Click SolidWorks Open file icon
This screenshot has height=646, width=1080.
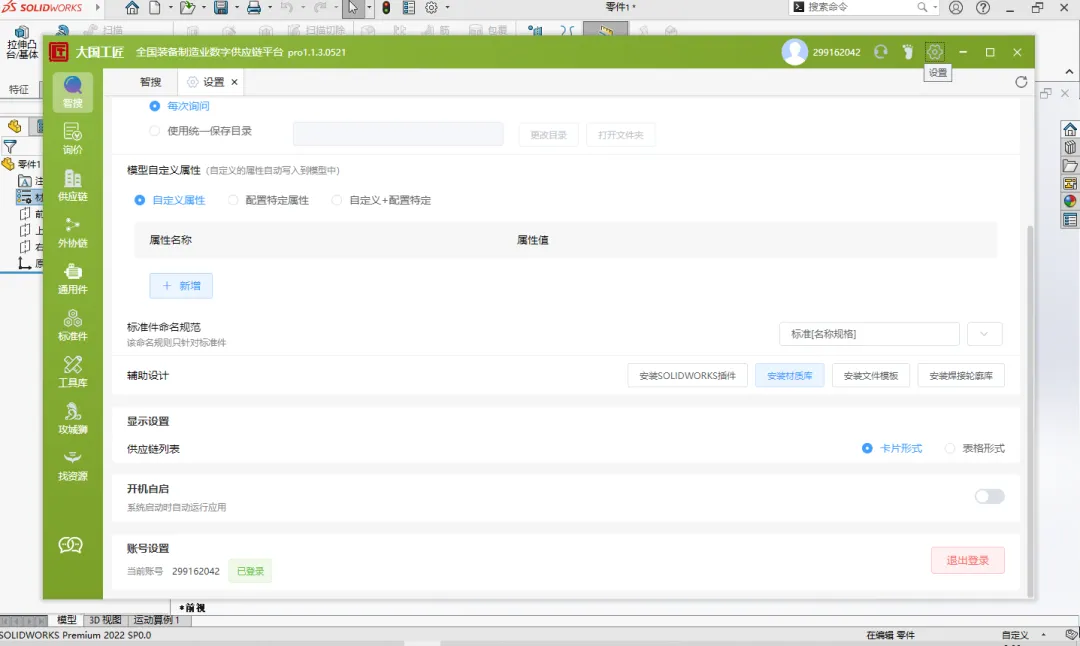(187, 8)
